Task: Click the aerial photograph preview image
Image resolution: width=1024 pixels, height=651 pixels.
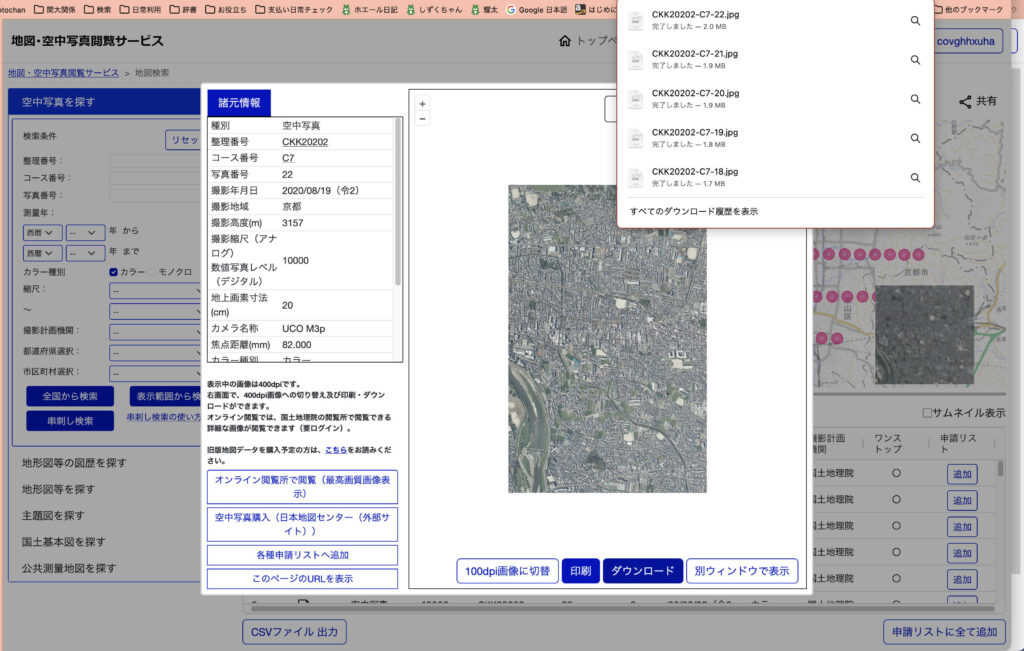Action: (607, 338)
